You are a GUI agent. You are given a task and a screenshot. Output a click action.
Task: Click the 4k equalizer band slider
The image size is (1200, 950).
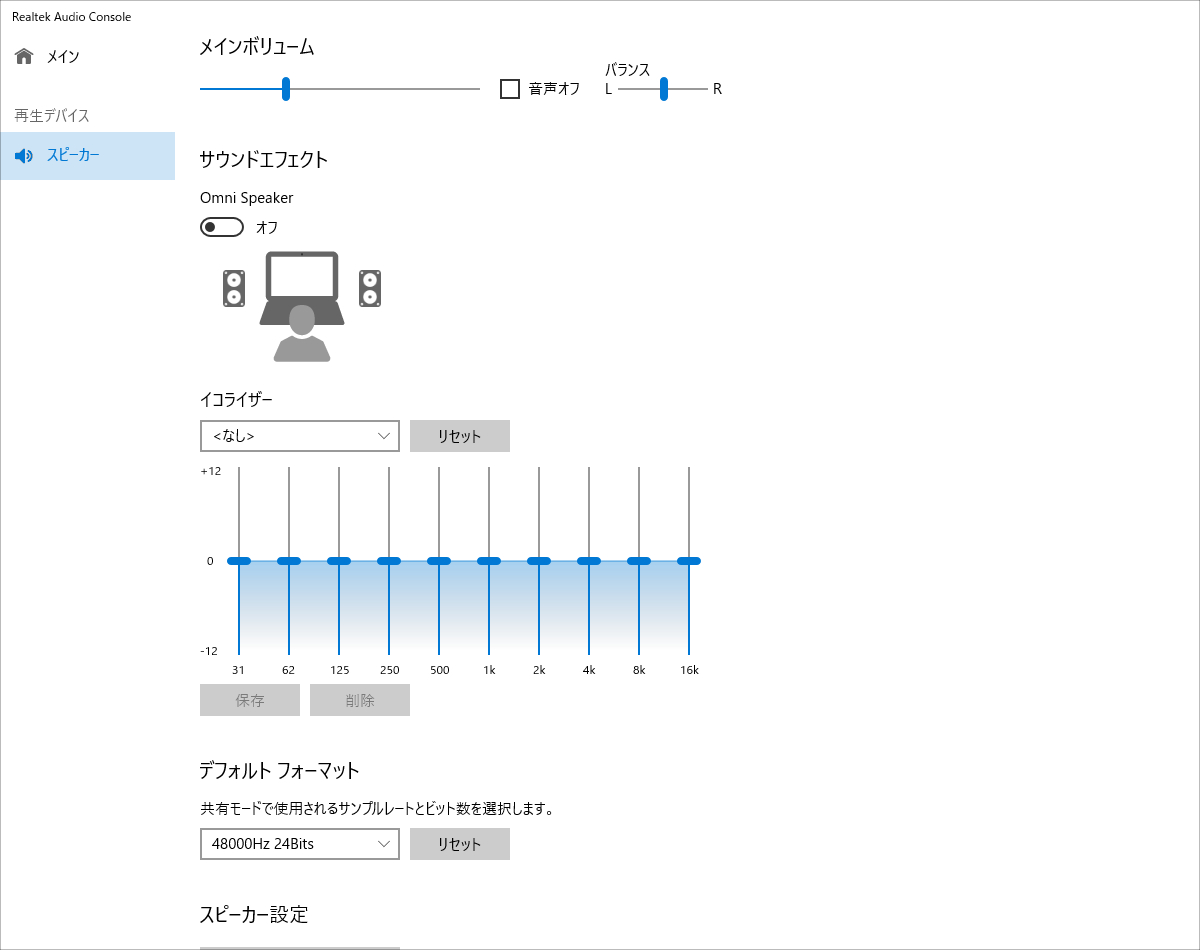point(589,561)
